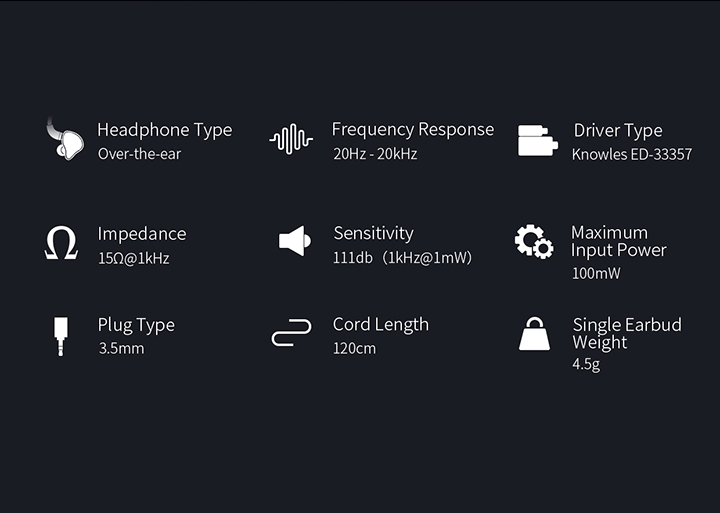Click the omega Impedance icon
This screenshot has height=513, width=720.
[x=61, y=243]
